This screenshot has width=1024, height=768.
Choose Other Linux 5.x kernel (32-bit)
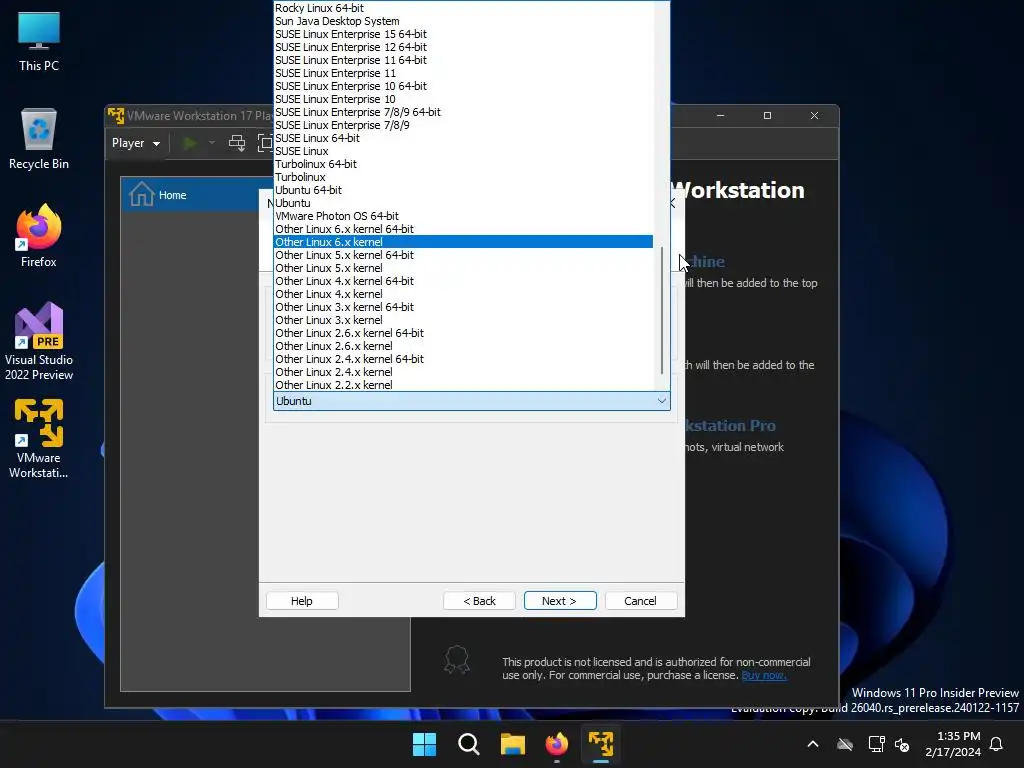tap(463, 268)
